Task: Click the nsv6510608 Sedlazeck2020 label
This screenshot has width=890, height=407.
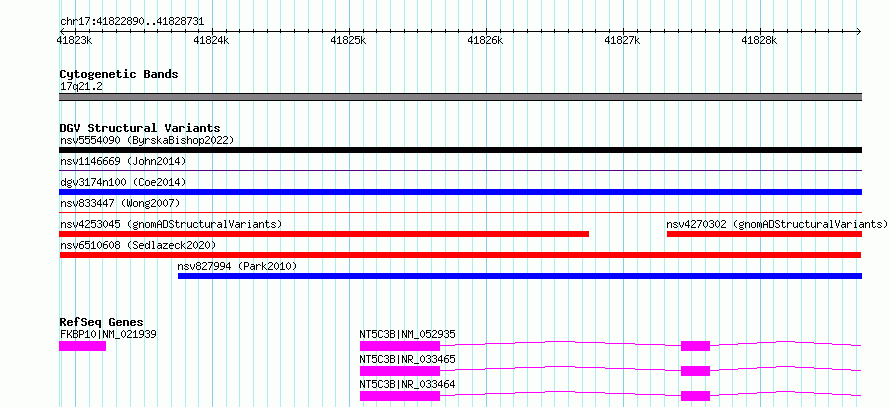Action: coord(138,245)
